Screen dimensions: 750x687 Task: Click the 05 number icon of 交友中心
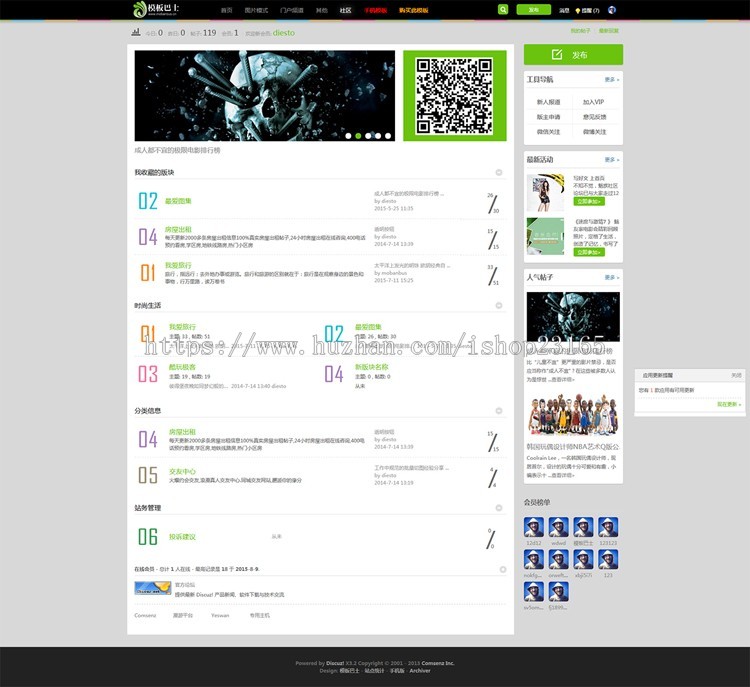(148, 475)
